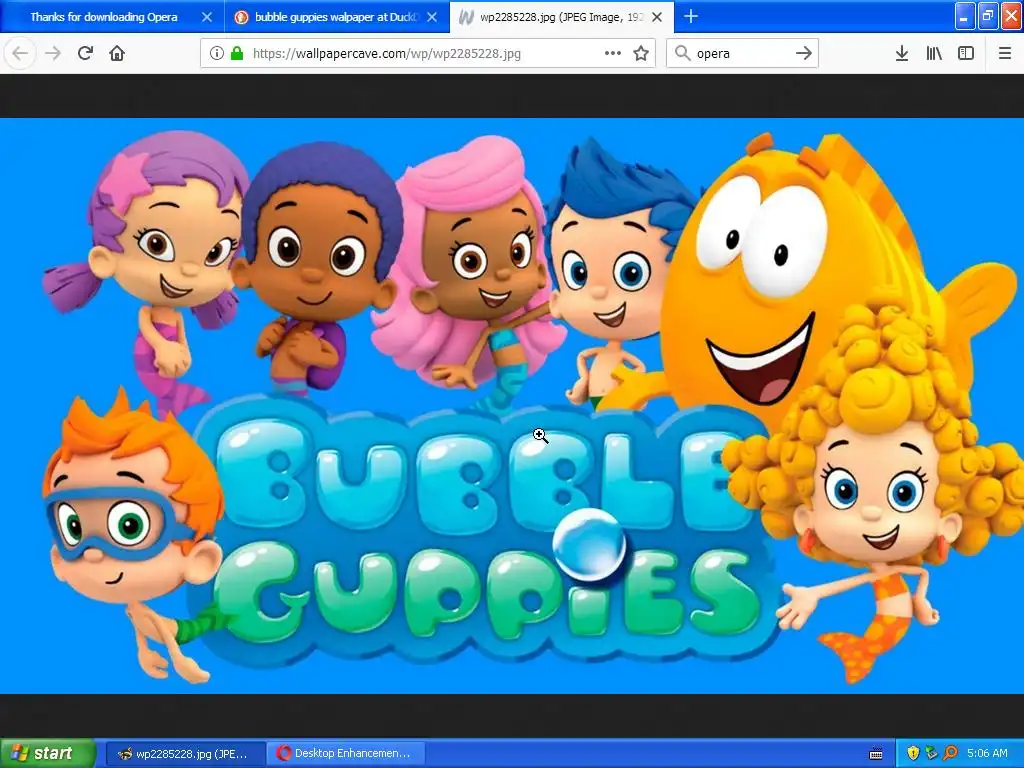Open the Firefox hamburger menu

1005,54
